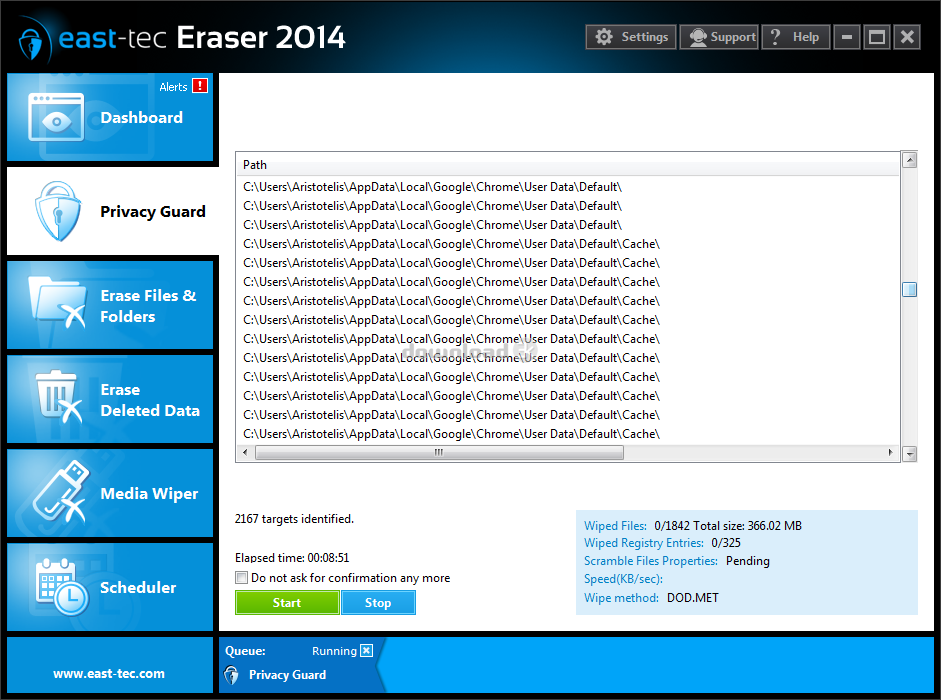
Task: Cancel the running queue task via X icon
Action: pyautogui.click(x=366, y=650)
